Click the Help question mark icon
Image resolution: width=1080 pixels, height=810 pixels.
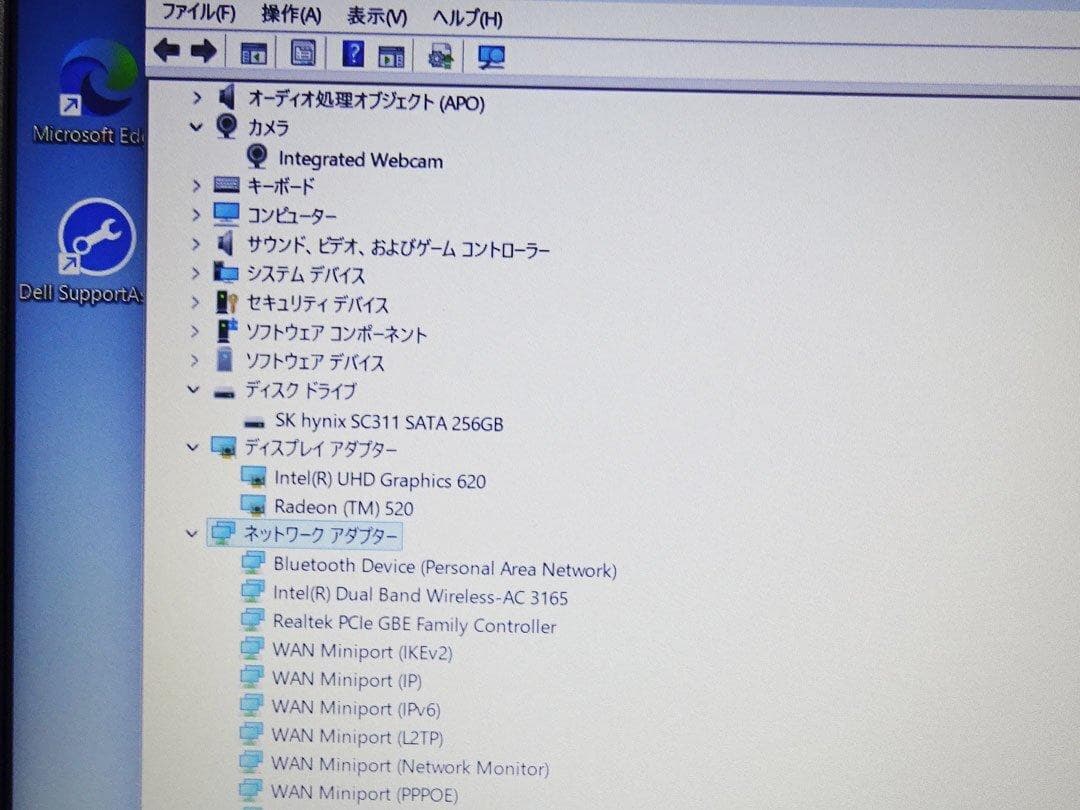[x=352, y=52]
